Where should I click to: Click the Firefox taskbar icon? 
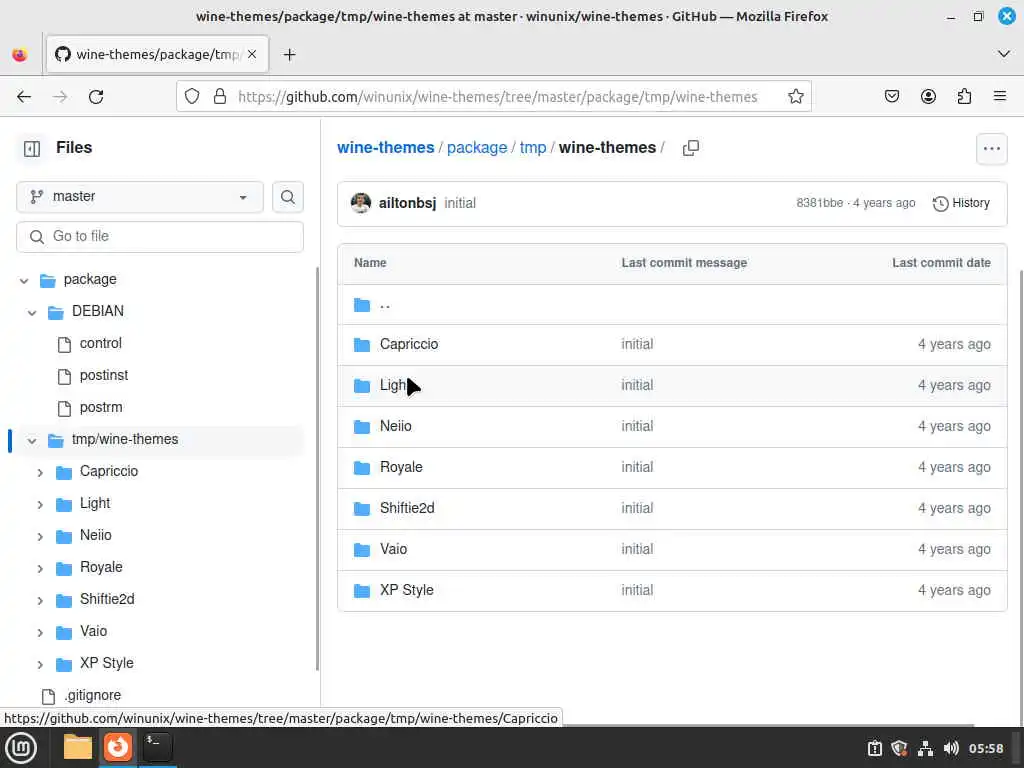(118, 747)
